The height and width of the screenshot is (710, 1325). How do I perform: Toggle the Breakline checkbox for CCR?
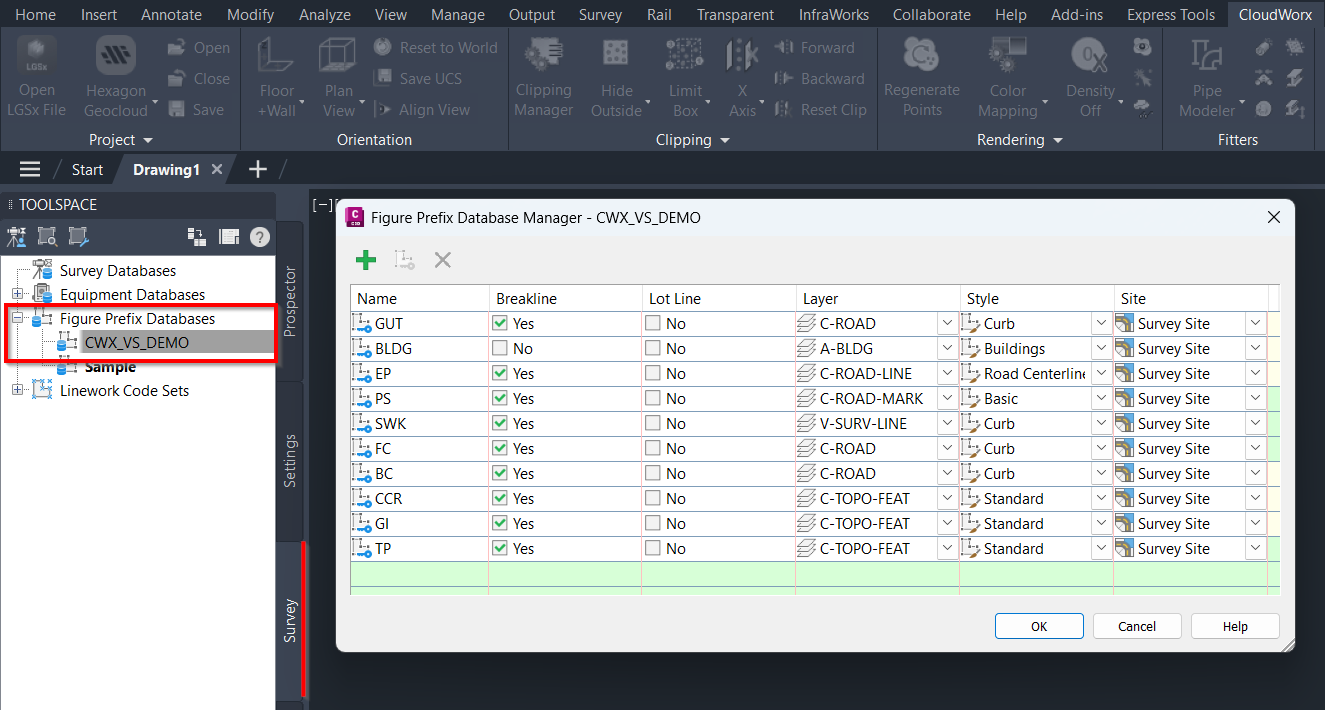point(500,499)
